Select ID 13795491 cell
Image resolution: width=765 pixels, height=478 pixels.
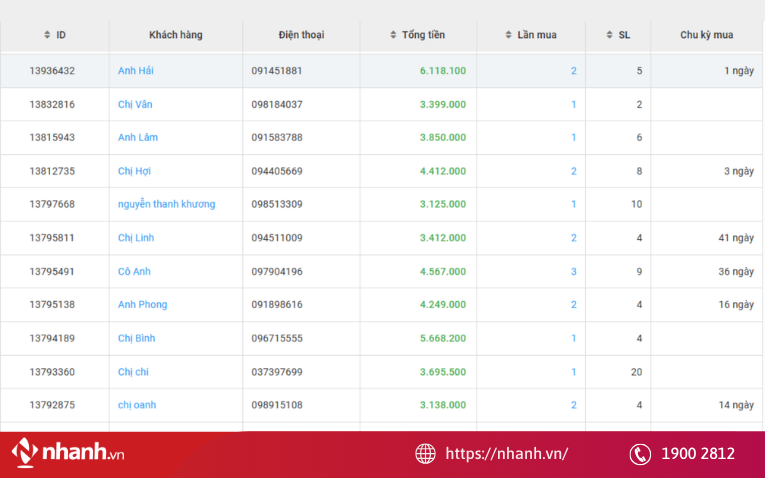click(x=52, y=272)
